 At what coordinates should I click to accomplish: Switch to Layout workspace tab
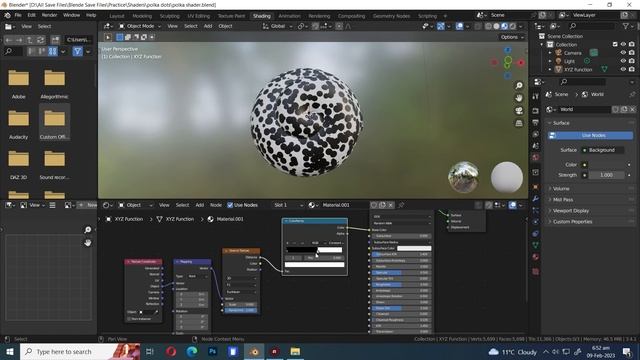coord(117,16)
